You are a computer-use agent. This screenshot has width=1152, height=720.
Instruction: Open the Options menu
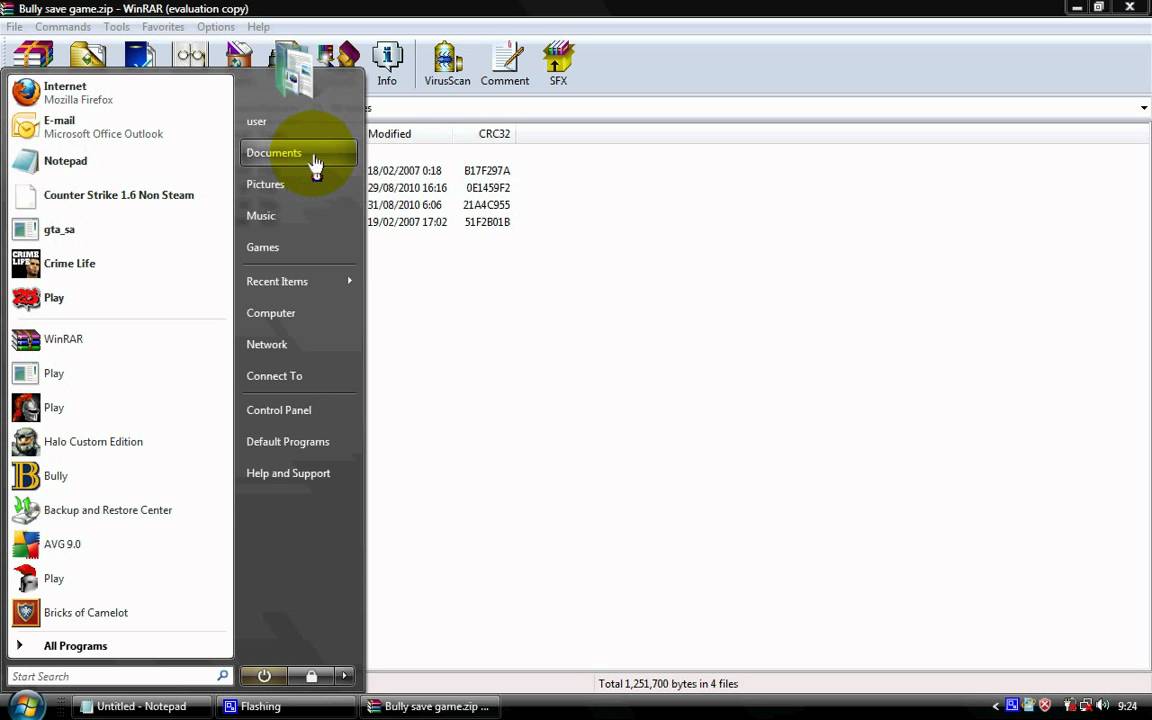(x=215, y=26)
